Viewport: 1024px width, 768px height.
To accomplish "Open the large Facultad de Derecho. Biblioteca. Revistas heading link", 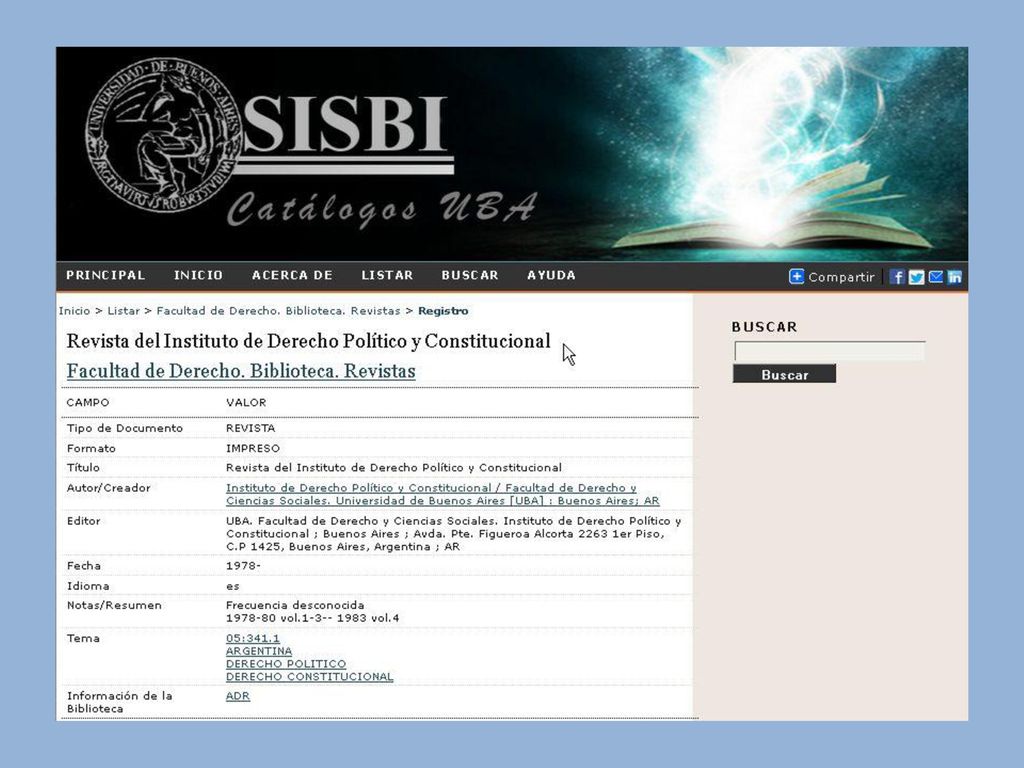I will point(241,371).
